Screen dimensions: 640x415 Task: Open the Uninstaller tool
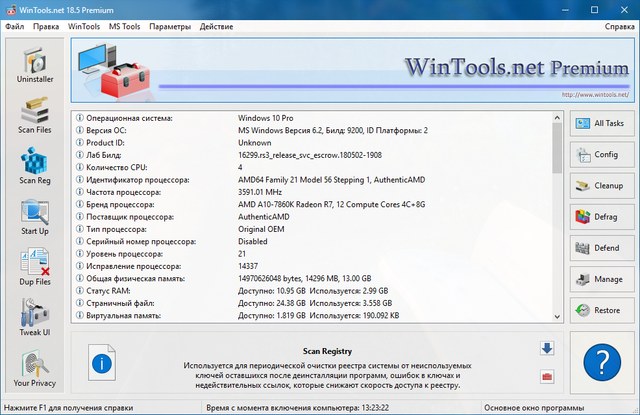point(35,66)
